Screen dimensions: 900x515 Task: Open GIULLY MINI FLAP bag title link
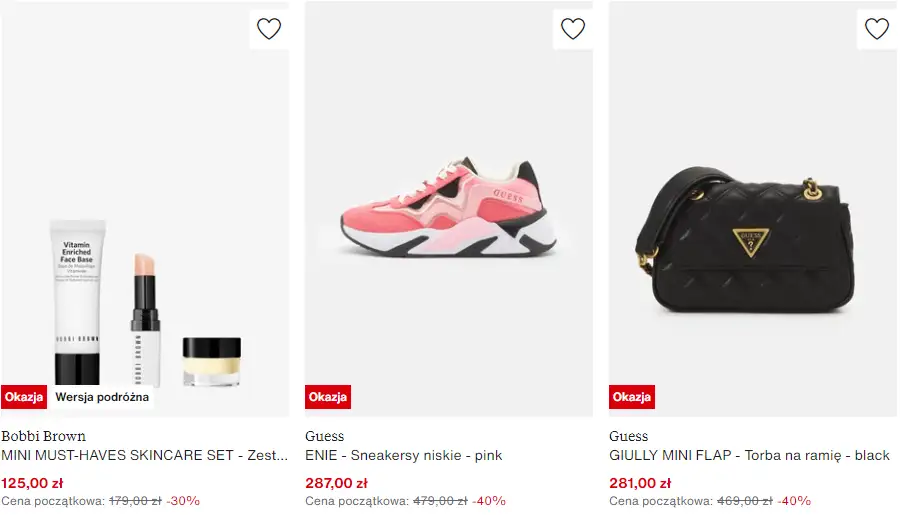[x=749, y=456]
